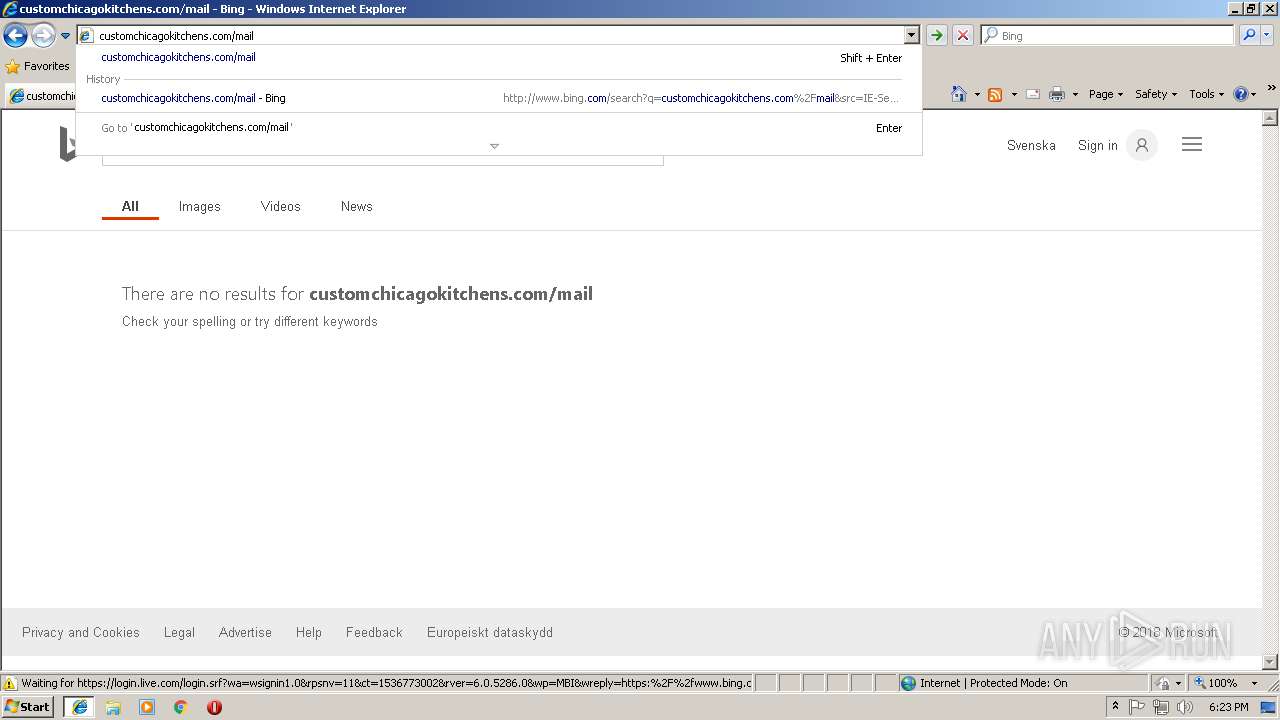The height and width of the screenshot is (720, 1280).
Task: Open the Advertise footer link
Action: pos(245,632)
